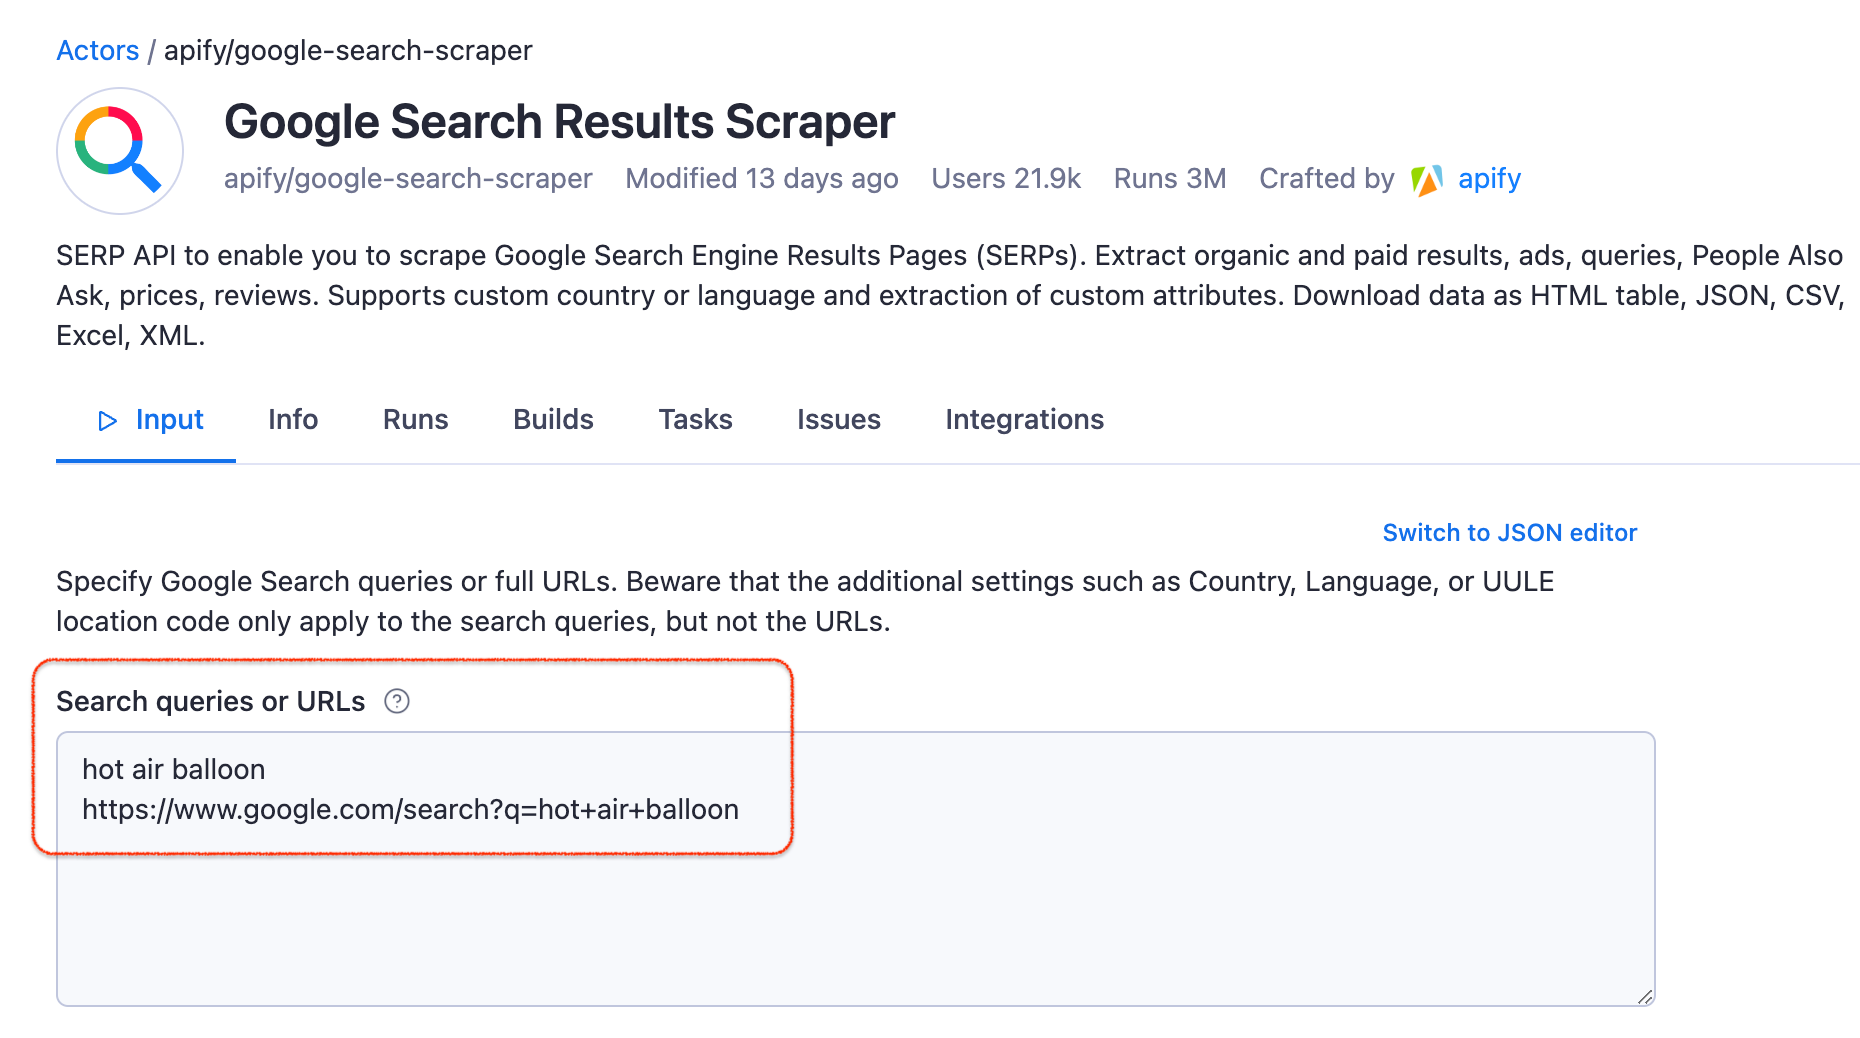The width and height of the screenshot is (1860, 1038).
Task: Open the Info tab
Action: pyautogui.click(x=293, y=420)
